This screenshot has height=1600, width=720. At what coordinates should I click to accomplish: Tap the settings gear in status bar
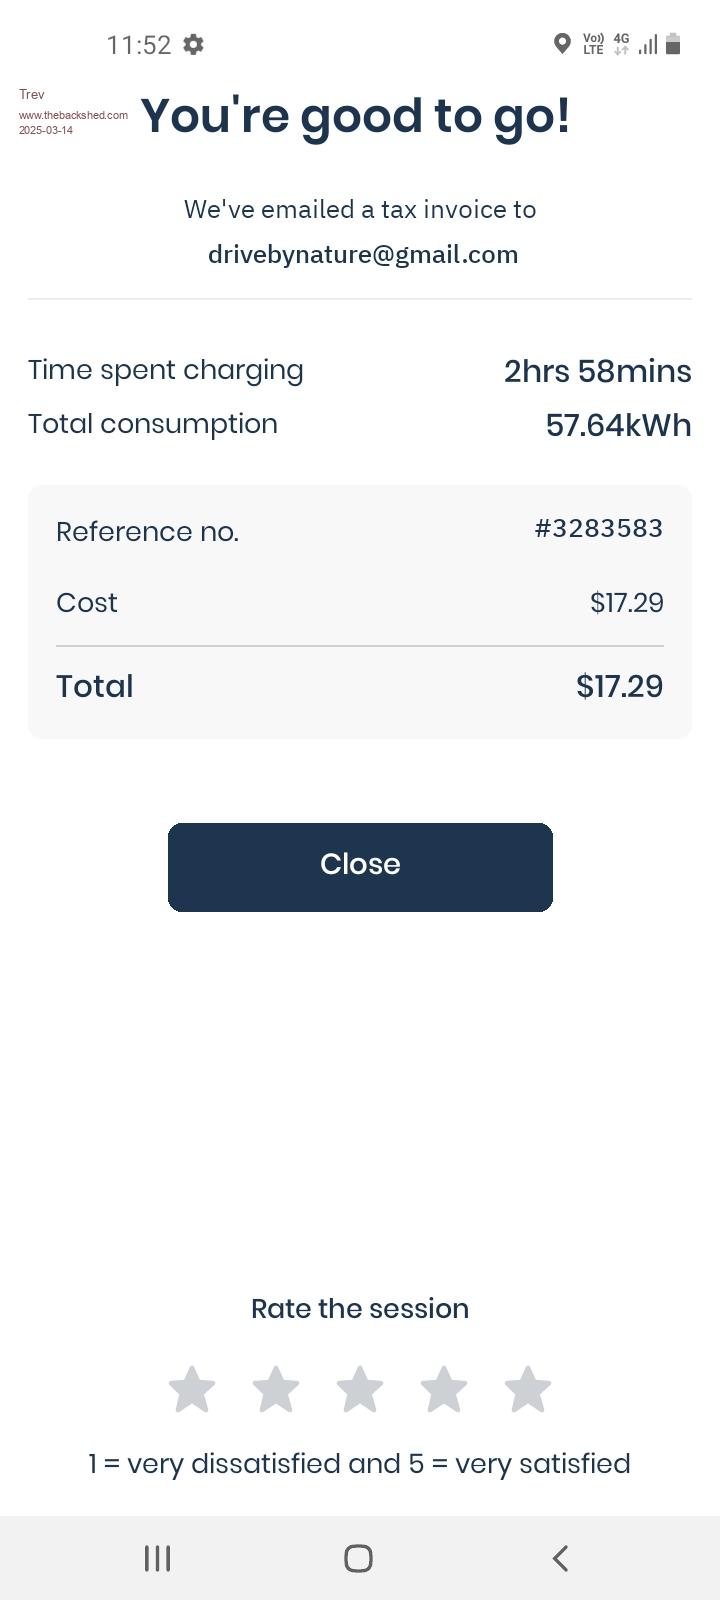(194, 44)
